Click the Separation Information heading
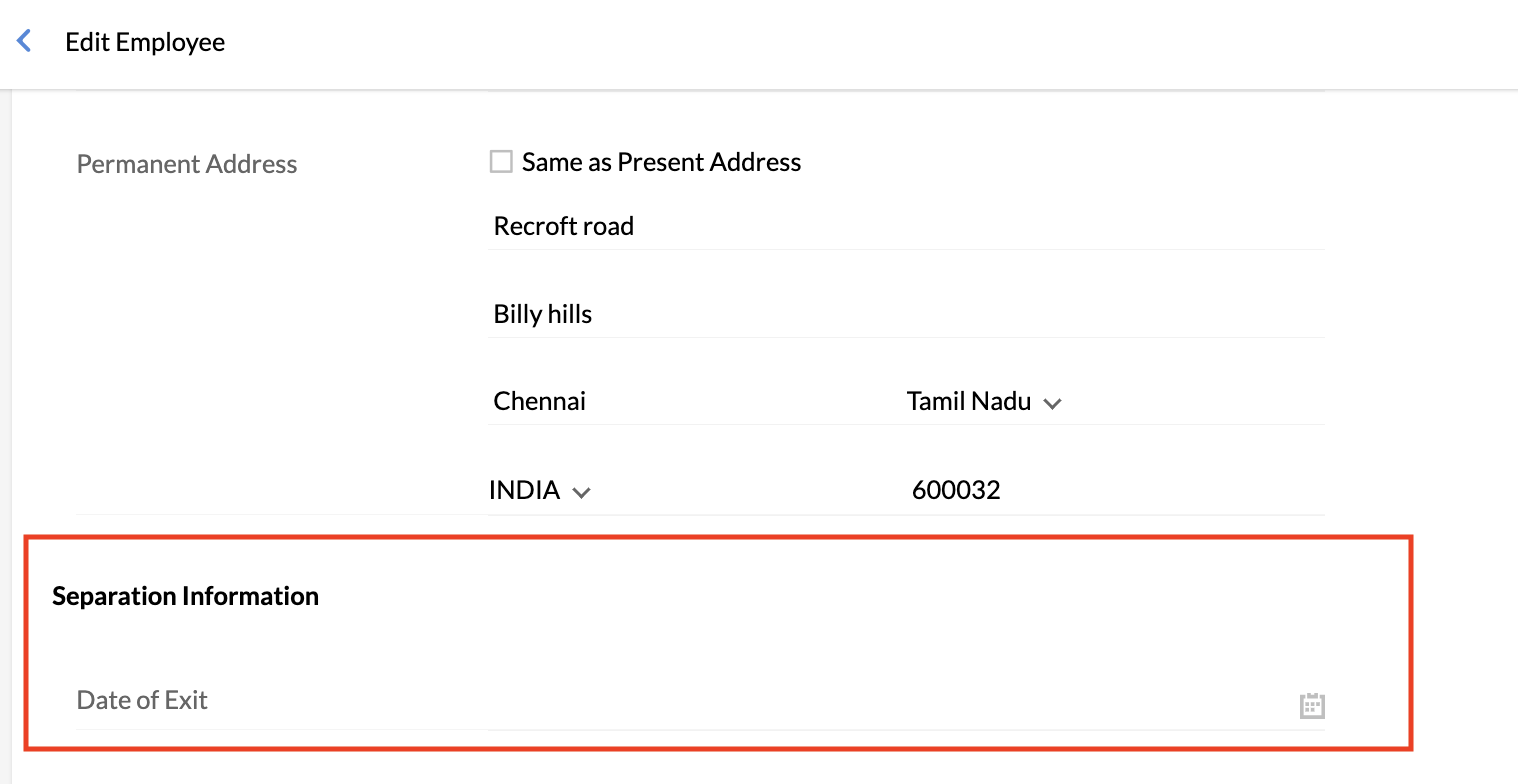Image resolution: width=1518 pixels, height=784 pixels. pyautogui.click(x=186, y=596)
